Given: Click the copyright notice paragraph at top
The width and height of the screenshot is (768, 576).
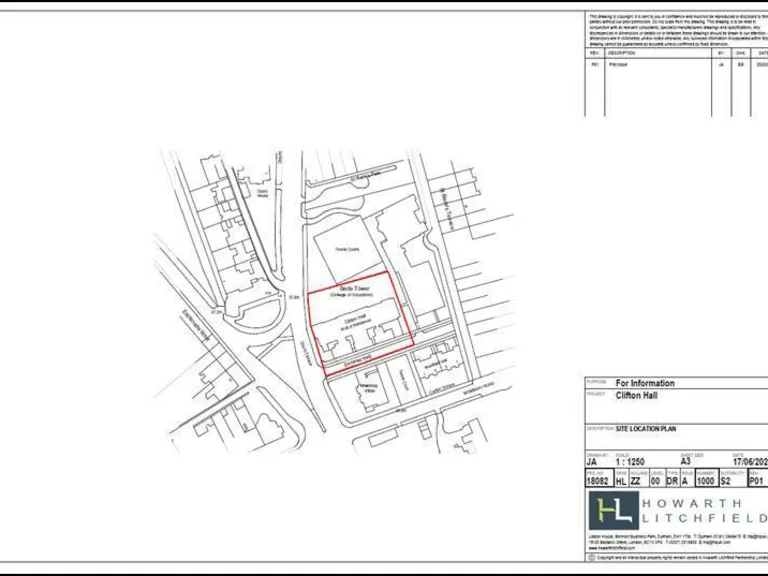Looking at the screenshot, I should click(677, 30).
